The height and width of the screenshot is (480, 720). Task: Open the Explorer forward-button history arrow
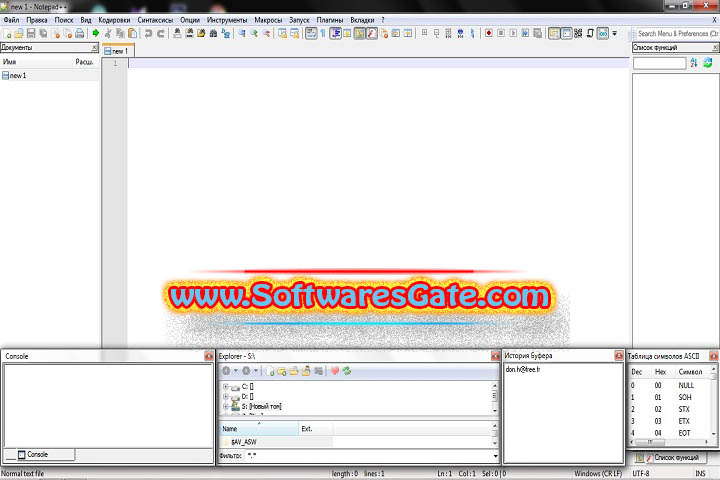pyautogui.click(x=256, y=371)
